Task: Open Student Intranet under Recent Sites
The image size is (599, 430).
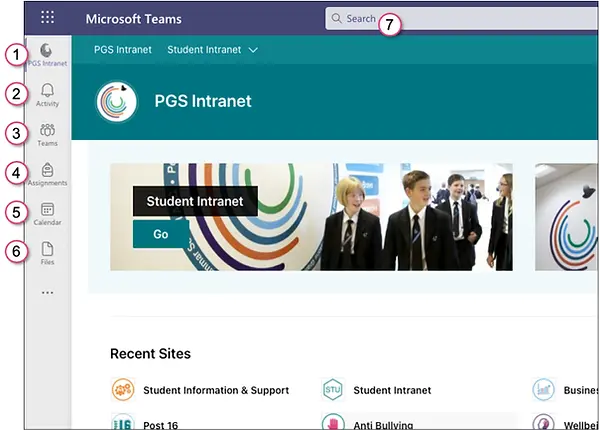Action: [x=392, y=390]
